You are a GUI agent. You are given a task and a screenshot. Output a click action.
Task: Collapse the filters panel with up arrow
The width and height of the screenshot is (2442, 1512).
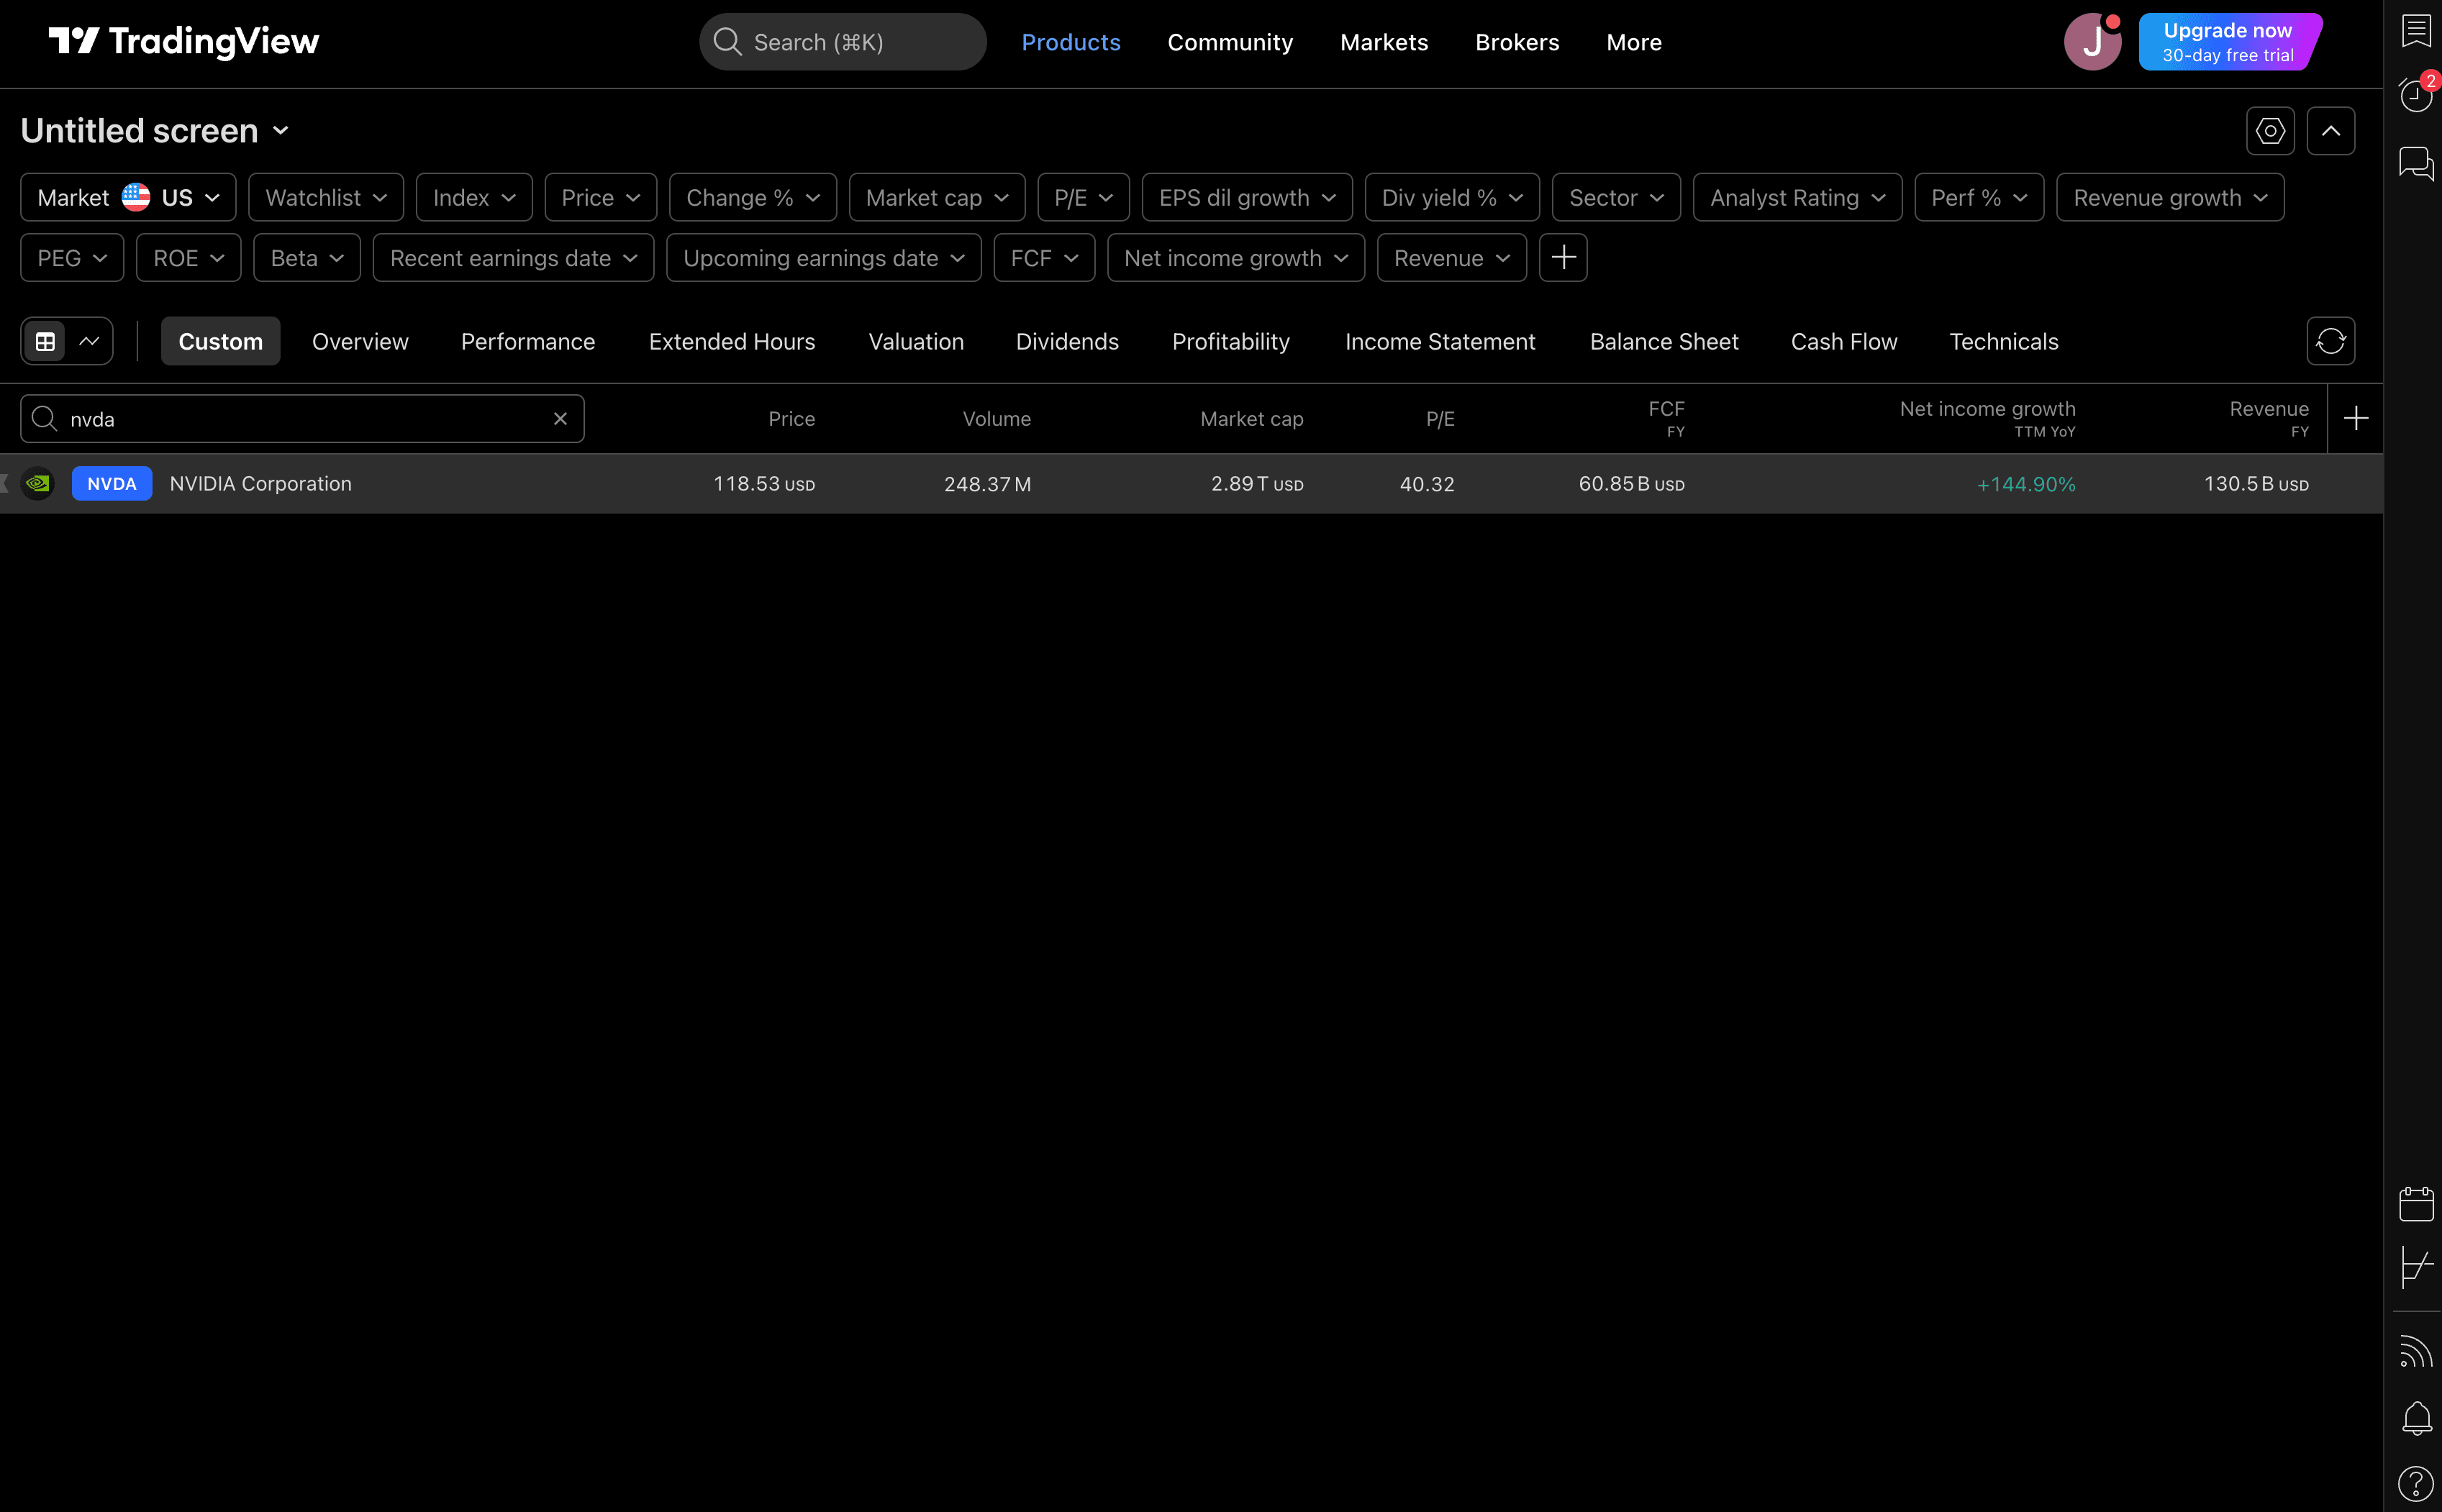coord(2330,131)
